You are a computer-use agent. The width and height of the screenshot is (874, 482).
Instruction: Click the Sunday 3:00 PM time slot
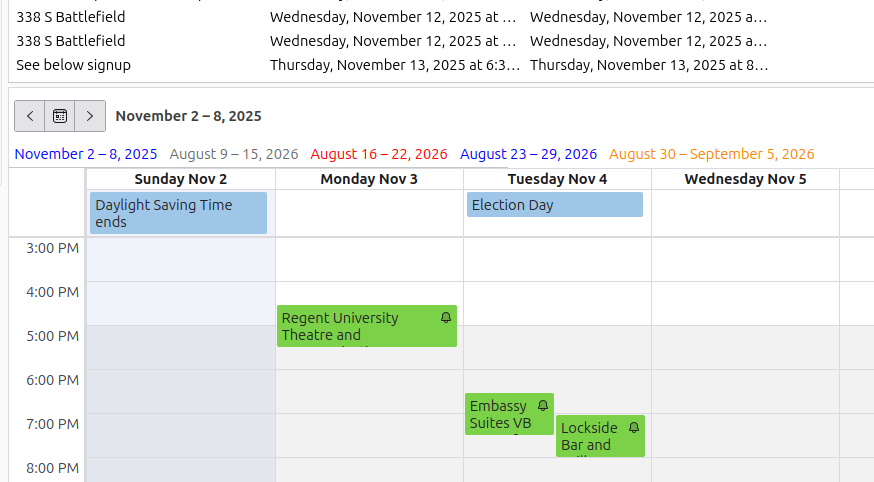[x=181, y=260]
